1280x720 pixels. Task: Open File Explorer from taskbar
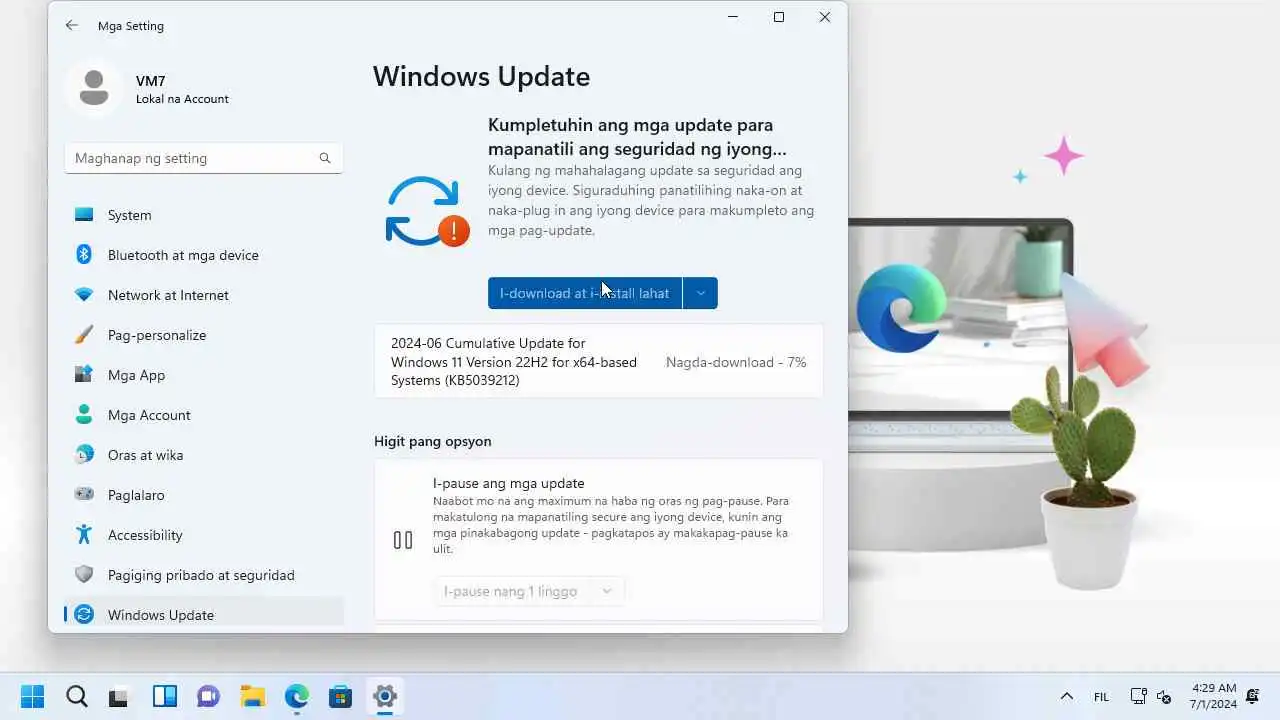point(252,696)
